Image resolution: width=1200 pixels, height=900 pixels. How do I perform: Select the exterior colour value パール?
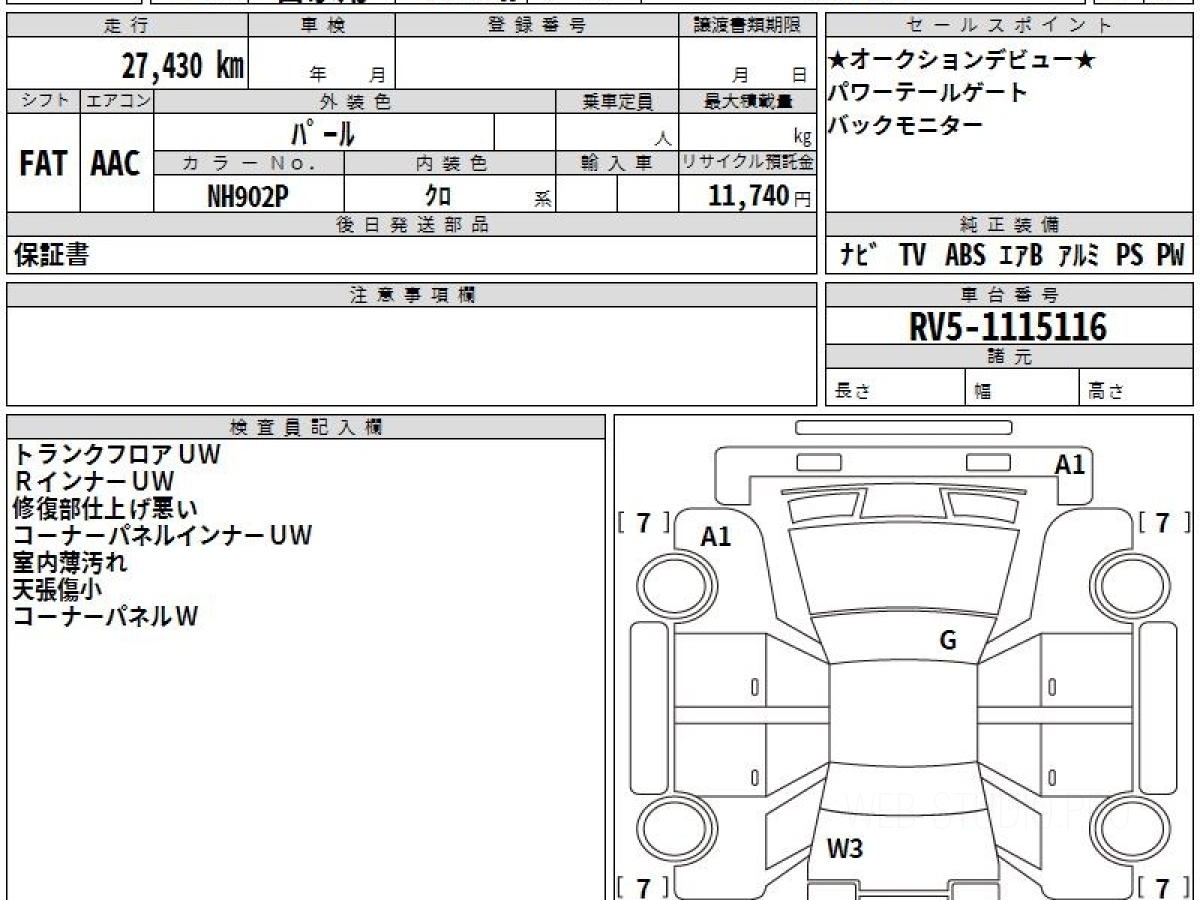(x=323, y=133)
